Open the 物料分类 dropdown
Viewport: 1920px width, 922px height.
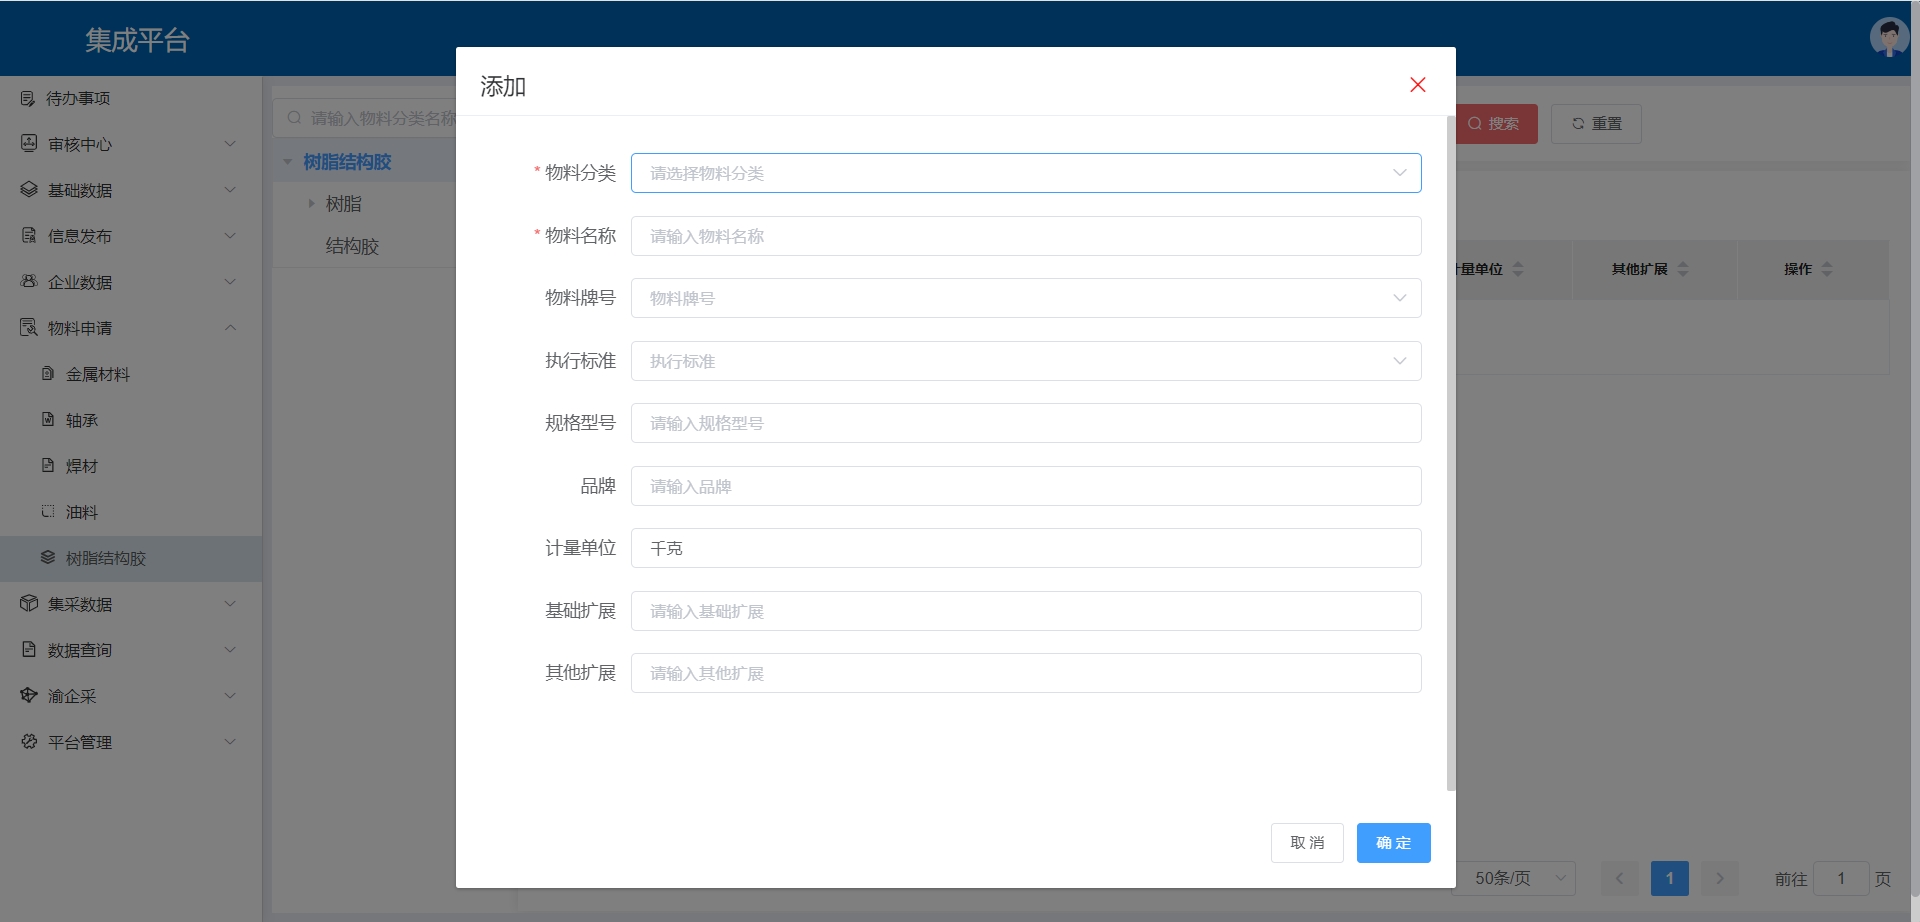pyautogui.click(x=1025, y=173)
